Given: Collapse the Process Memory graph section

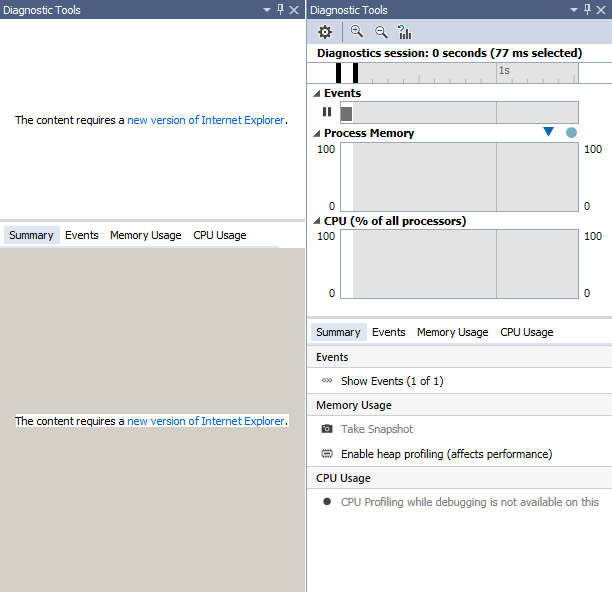Looking at the screenshot, I should click(318, 133).
